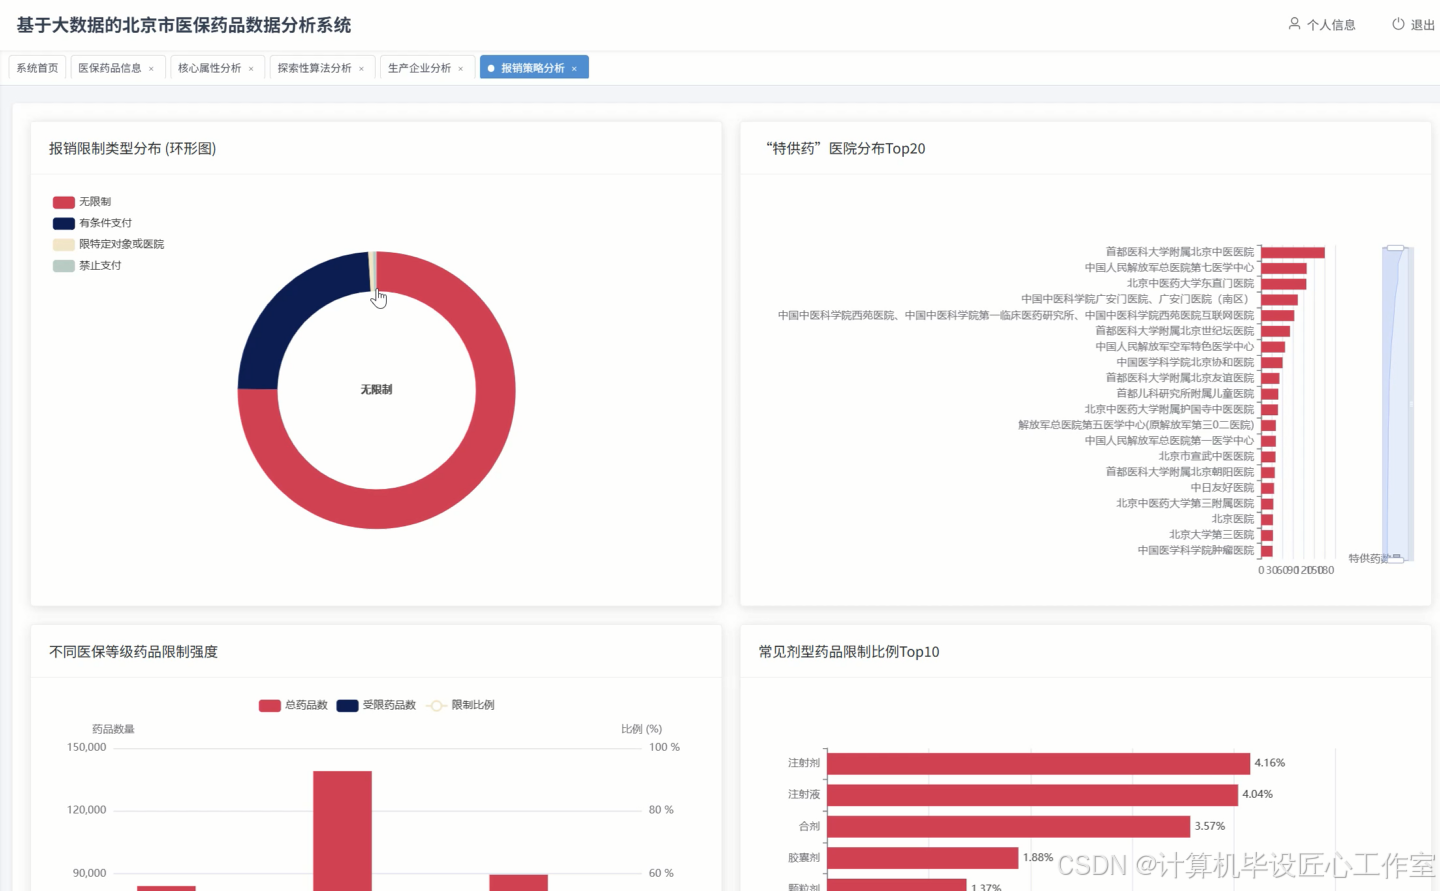This screenshot has height=891, width=1440.
Task: Click the 首都儿科研究所附属儿童医院 label
Action: (1185, 394)
